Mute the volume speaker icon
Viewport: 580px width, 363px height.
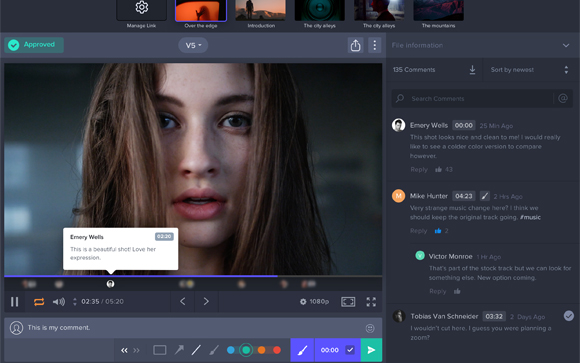click(x=58, y=302)
